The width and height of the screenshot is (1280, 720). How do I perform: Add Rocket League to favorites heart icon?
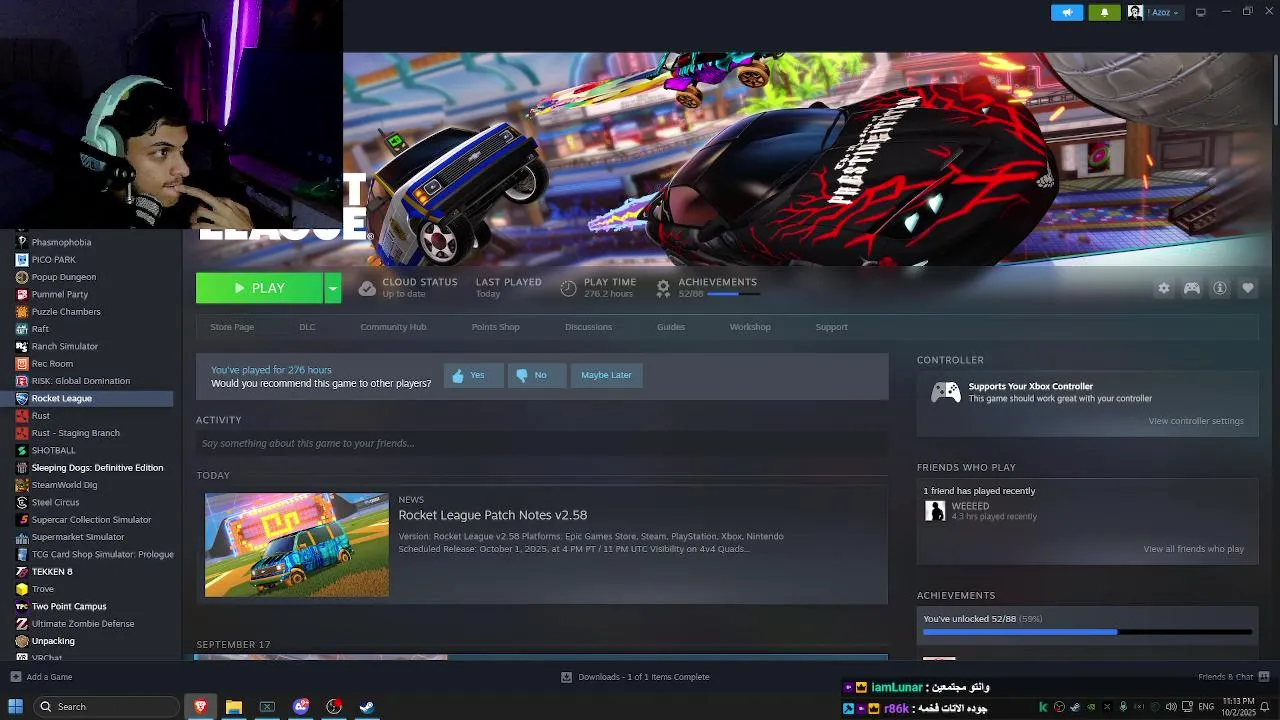[1248, 288]
